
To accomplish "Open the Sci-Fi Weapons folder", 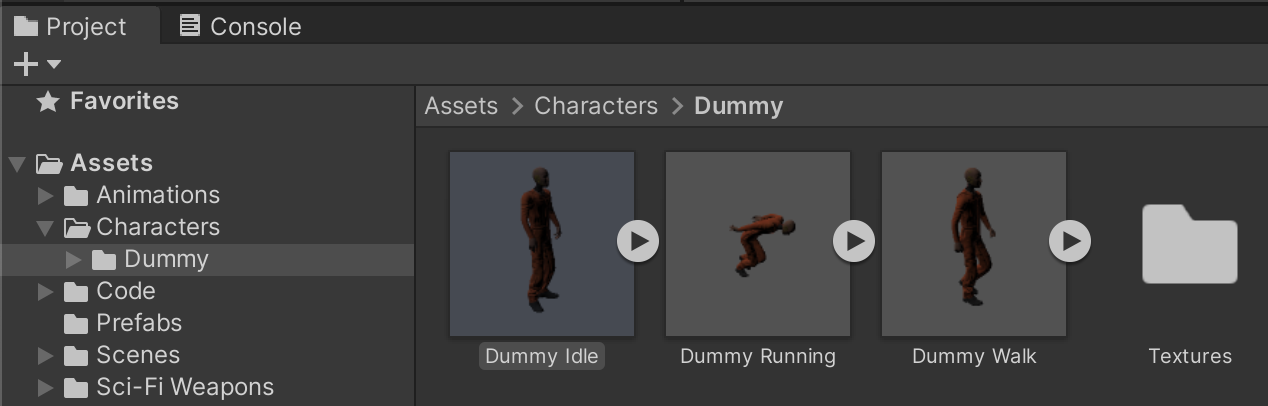I will click(184, 387).
